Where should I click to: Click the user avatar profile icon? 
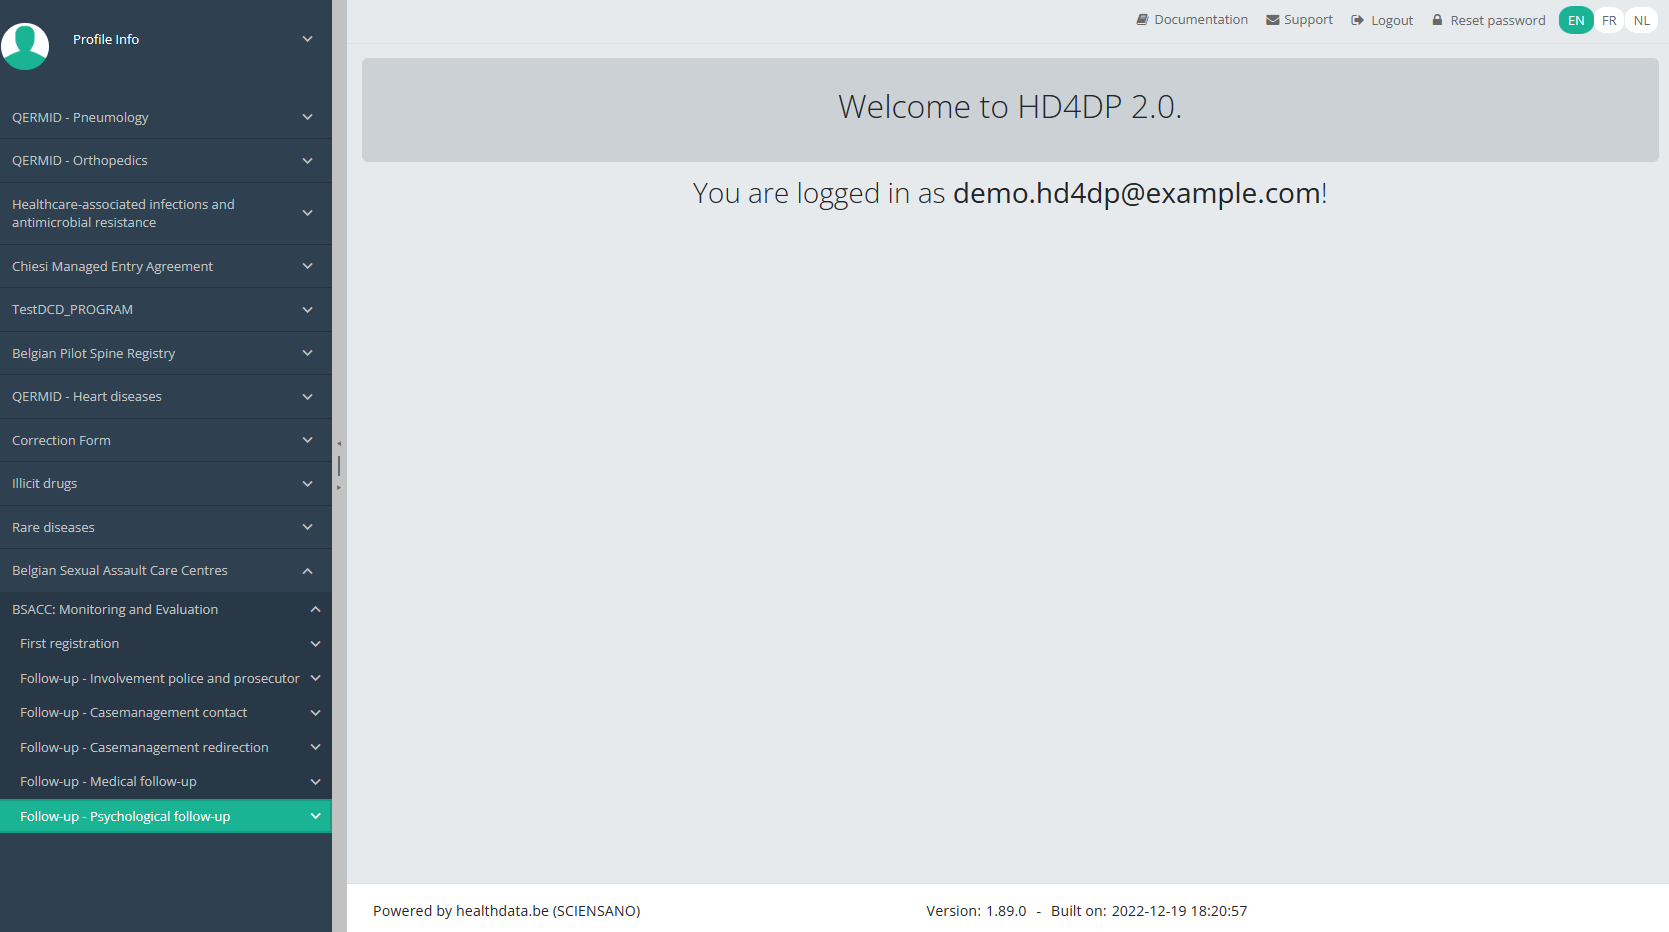(x=25, y=45)
